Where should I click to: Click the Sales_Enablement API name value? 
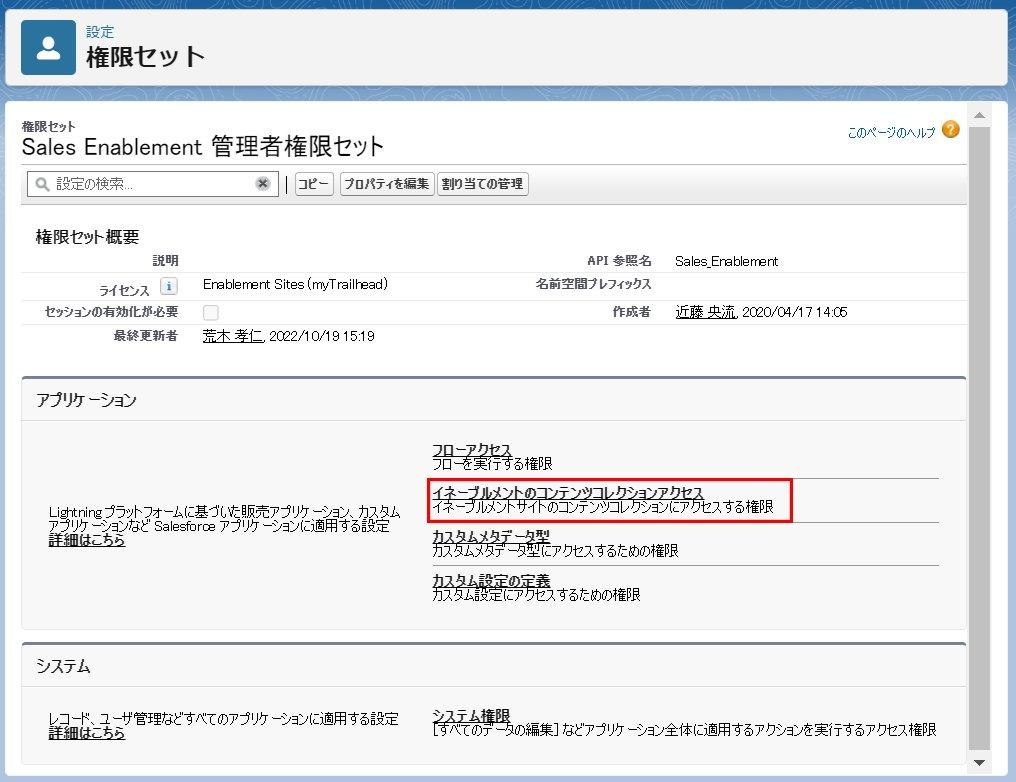(726, 261)
